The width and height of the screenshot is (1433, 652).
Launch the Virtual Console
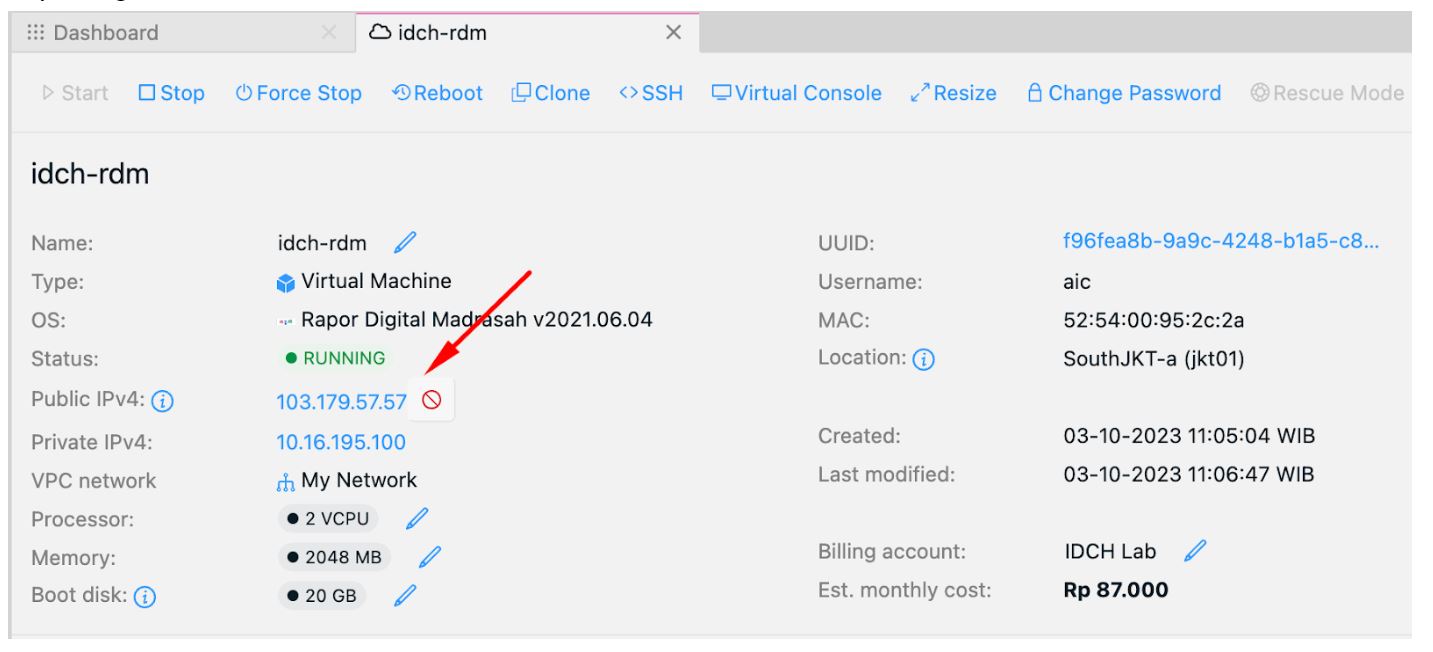click(x=796, y=93)
